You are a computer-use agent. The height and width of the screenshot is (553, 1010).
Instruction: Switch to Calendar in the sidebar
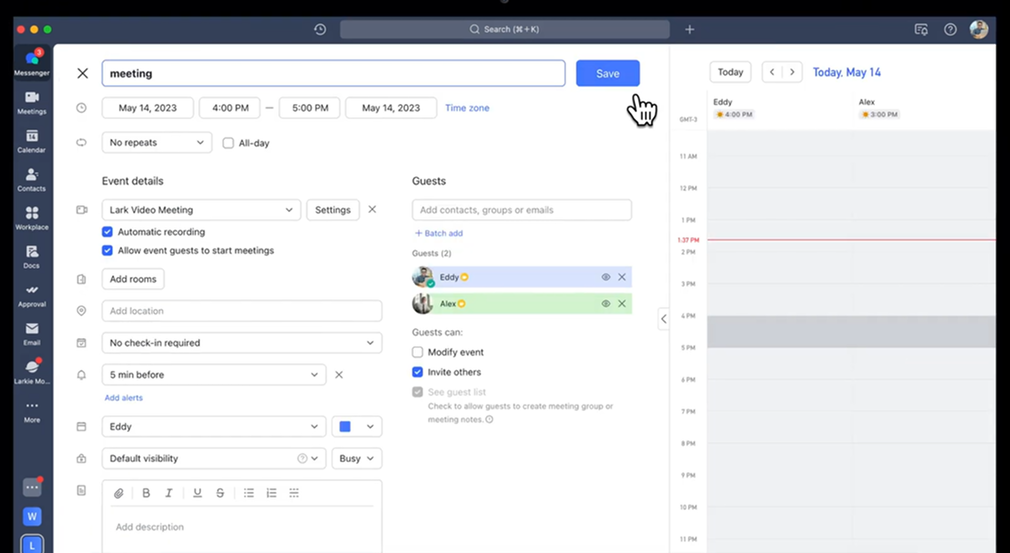click(x=32, y=140)
